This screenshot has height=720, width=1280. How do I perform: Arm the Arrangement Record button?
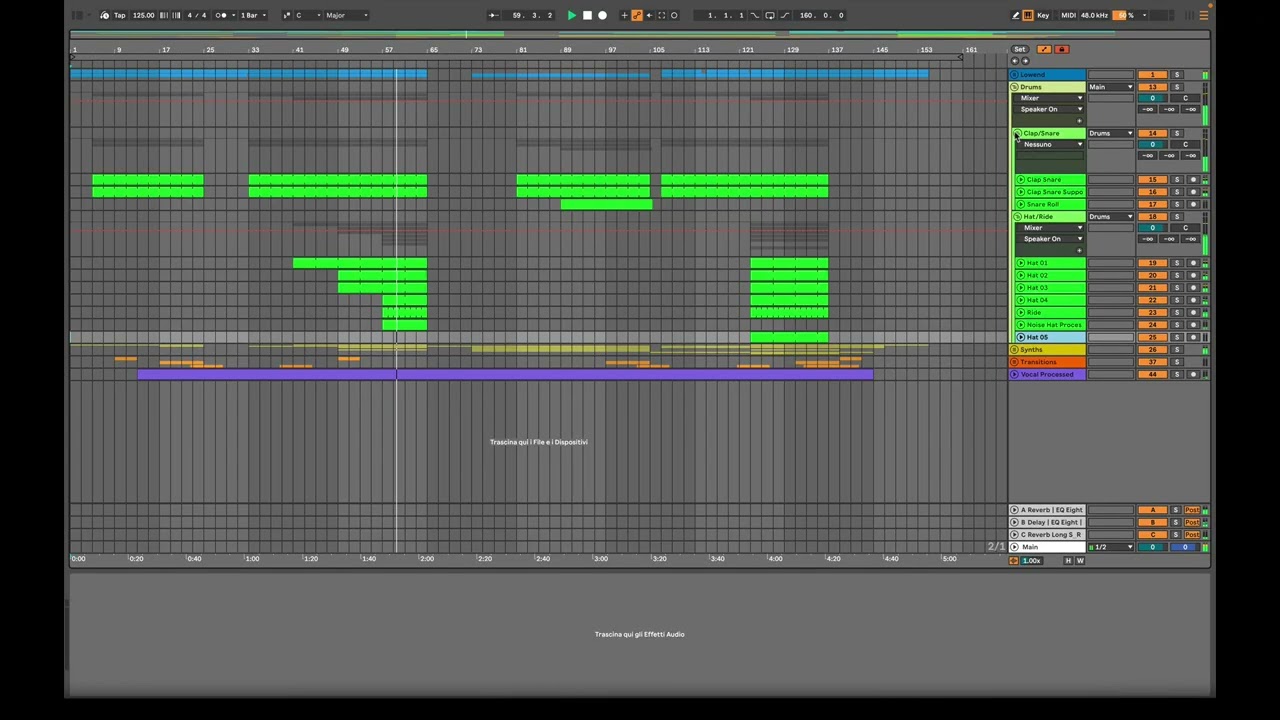click(602, 15)
